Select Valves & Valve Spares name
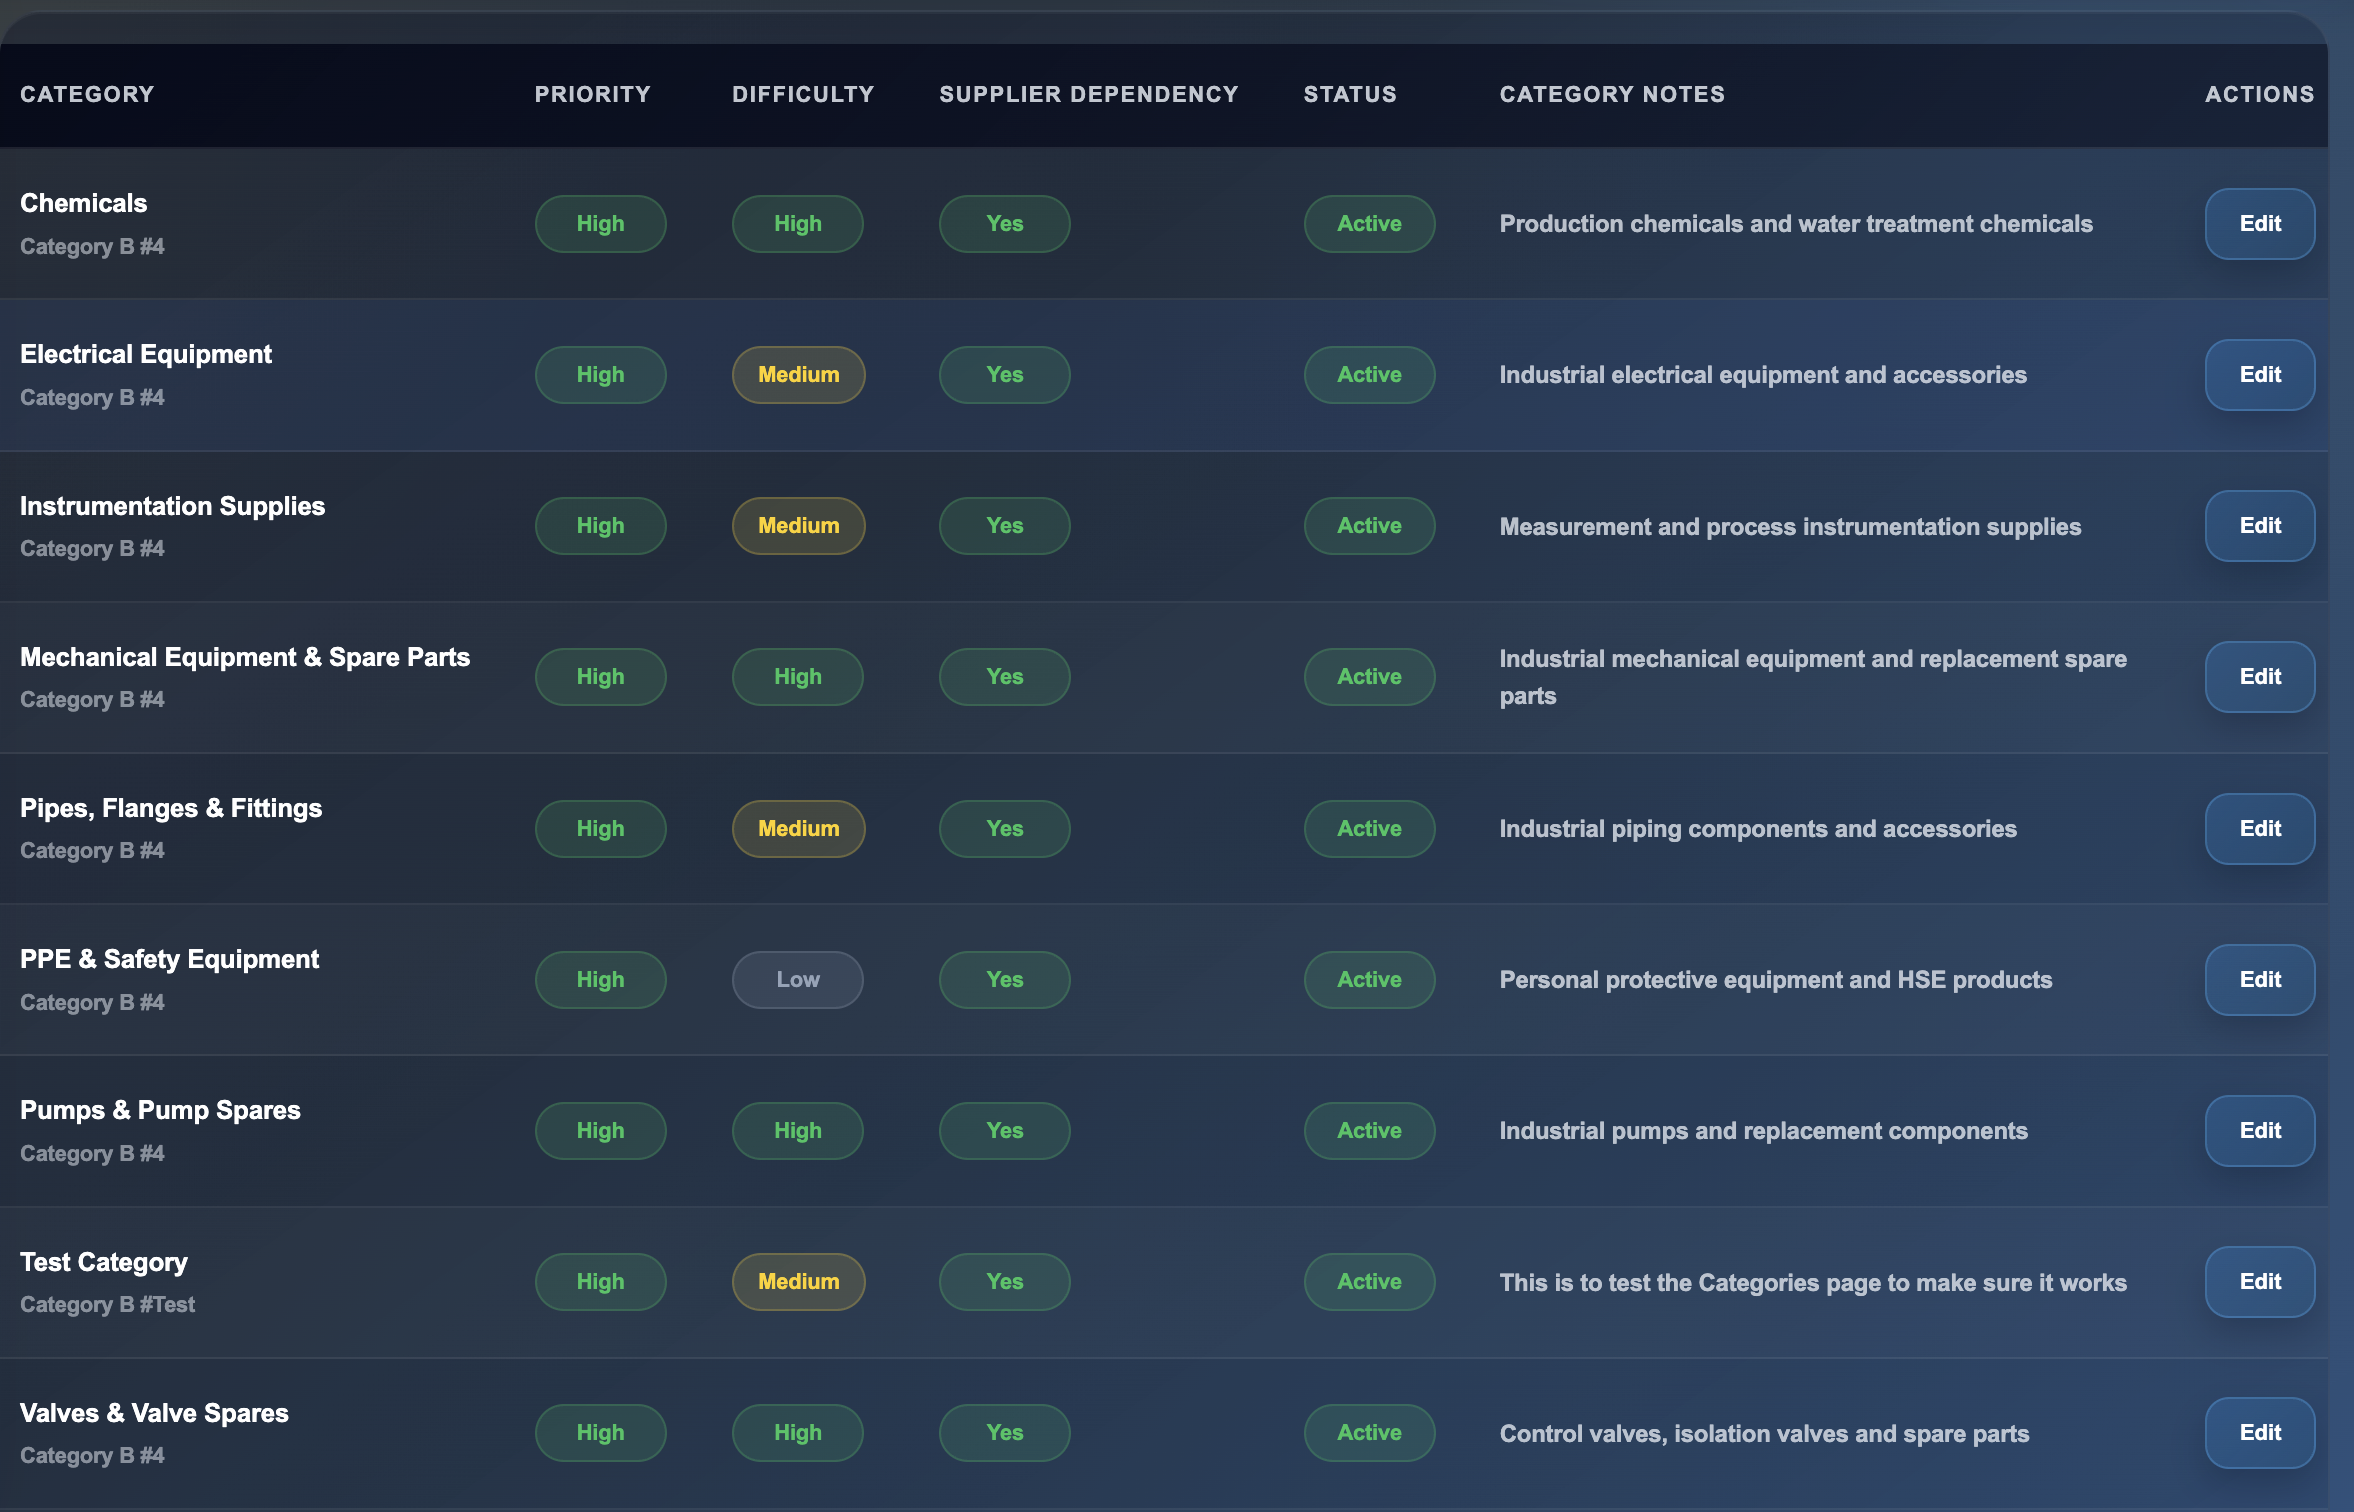Viewport: 2354px width, 1512px height. (x=154, y=1413)
